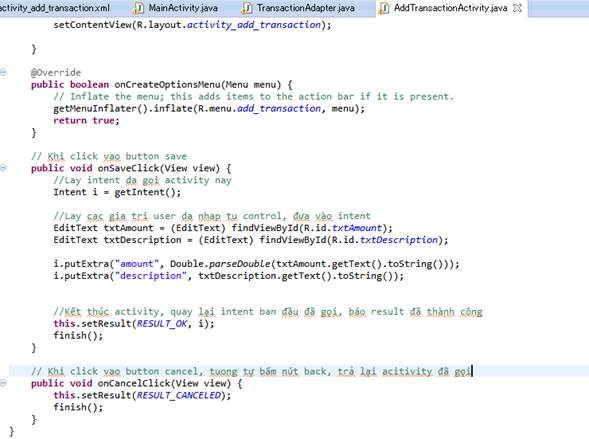The image size is (589, 439).
Task: Click the txtDescription id reference in findViewById
Action: coord(399,240)
